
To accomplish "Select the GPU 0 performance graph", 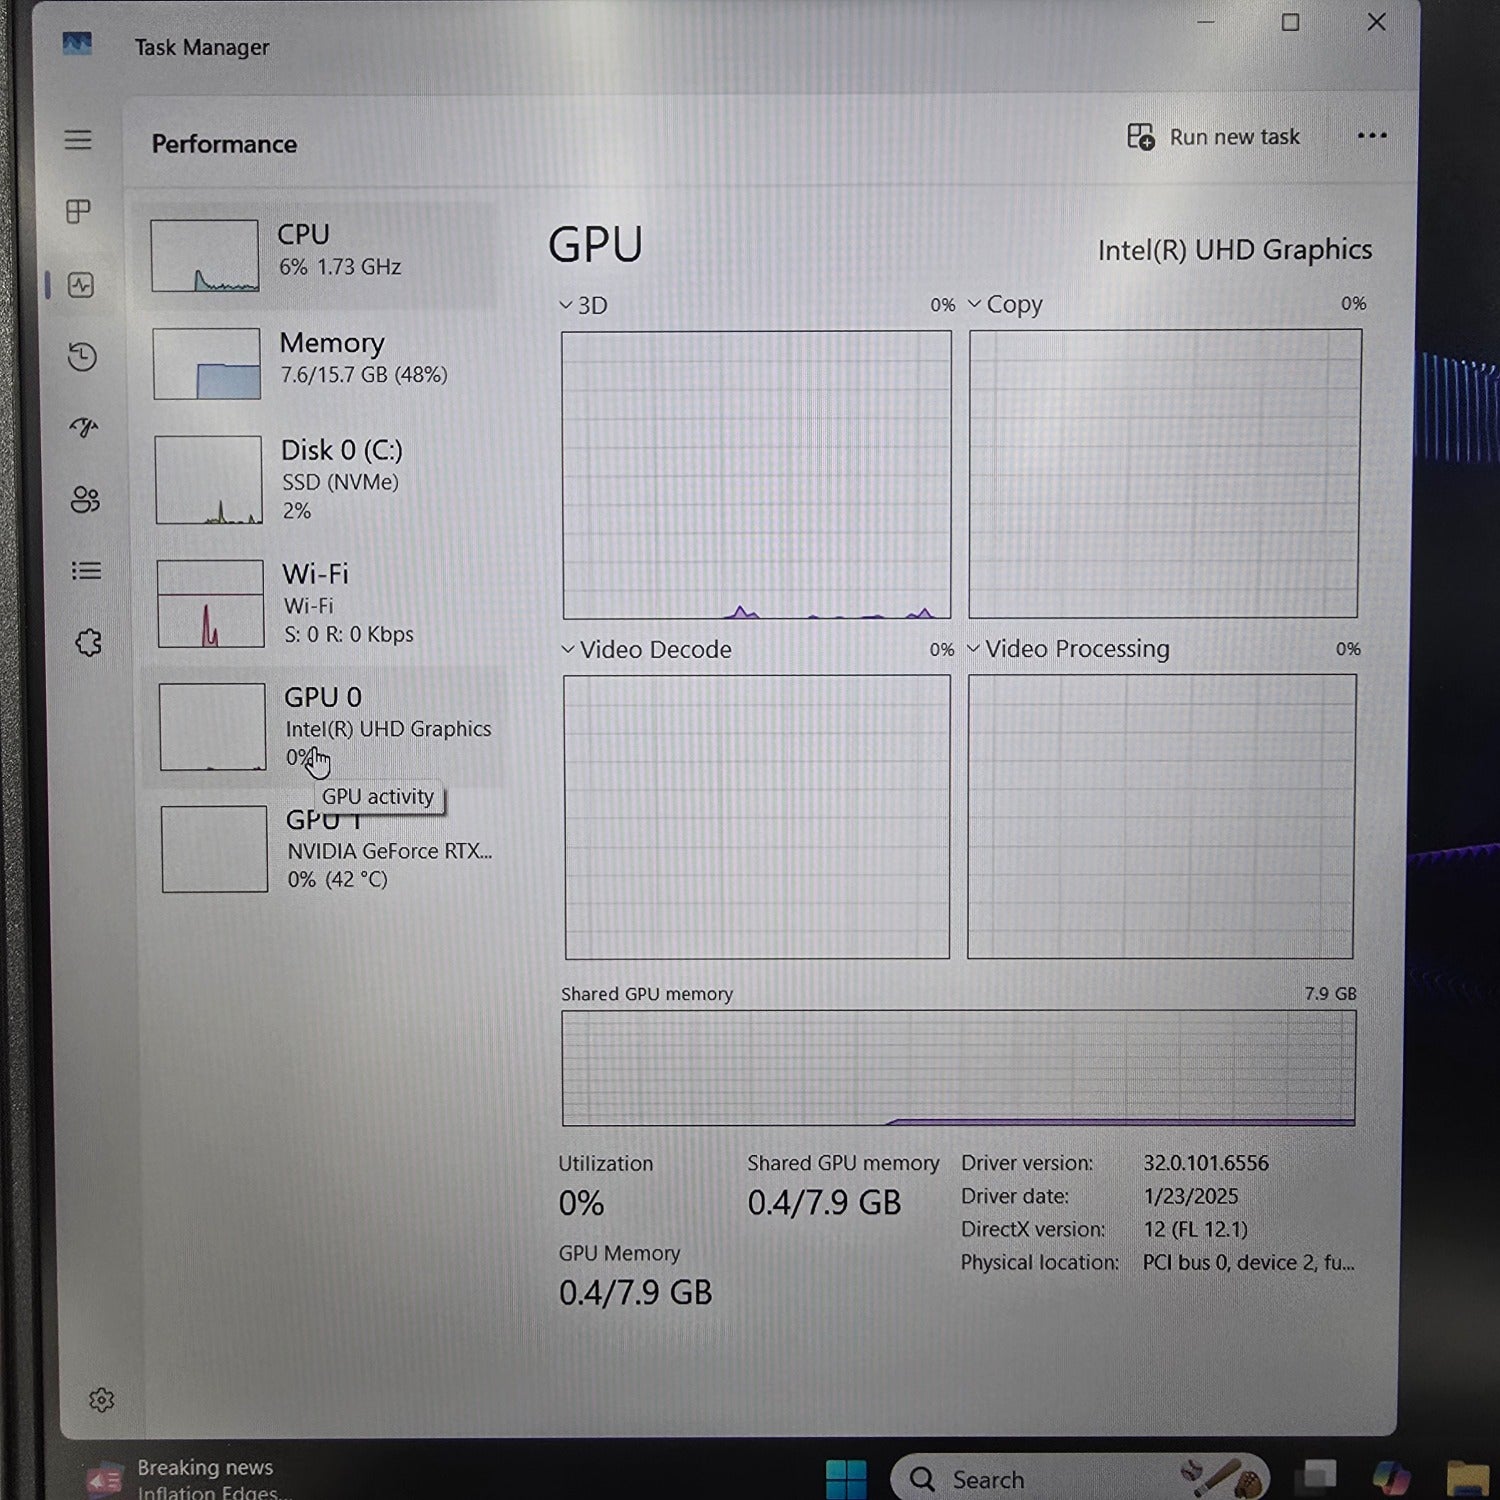I will tap(320, 727).
